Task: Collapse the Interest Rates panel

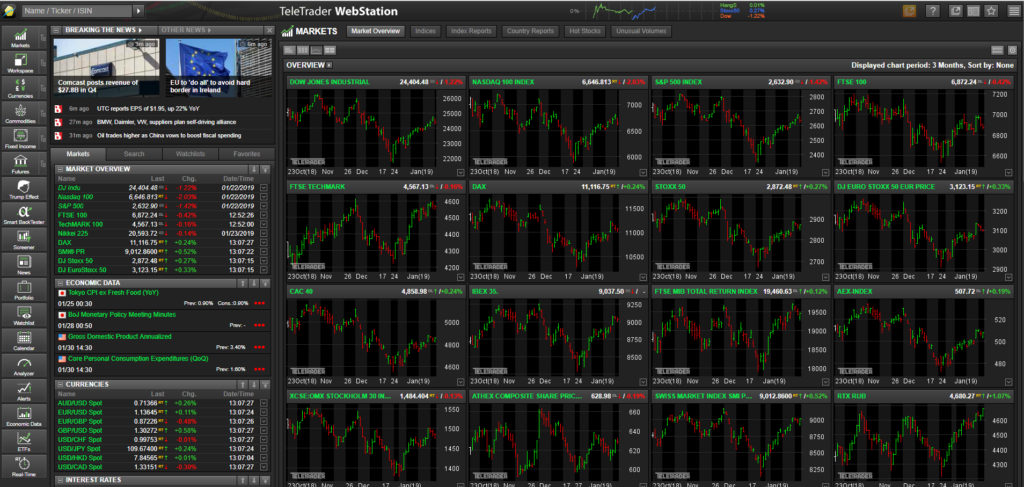Action: (x=59, y=480)
